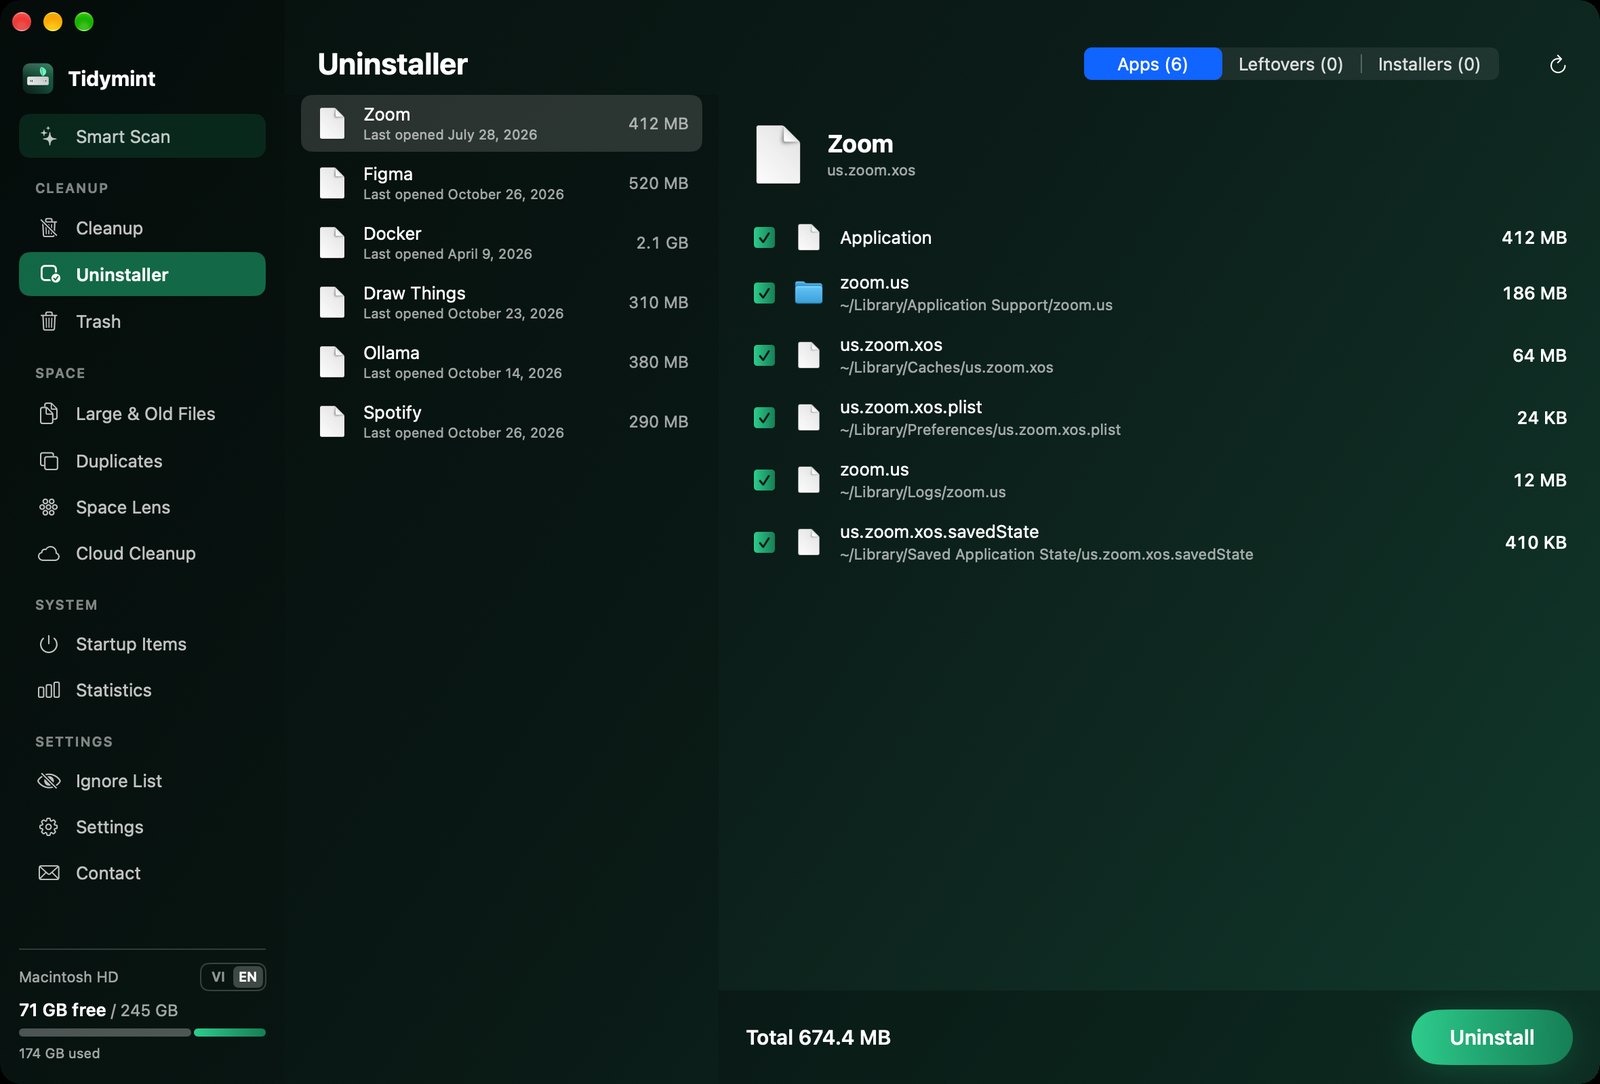Select the EN language option
1600x1084 pixels.
248,977
